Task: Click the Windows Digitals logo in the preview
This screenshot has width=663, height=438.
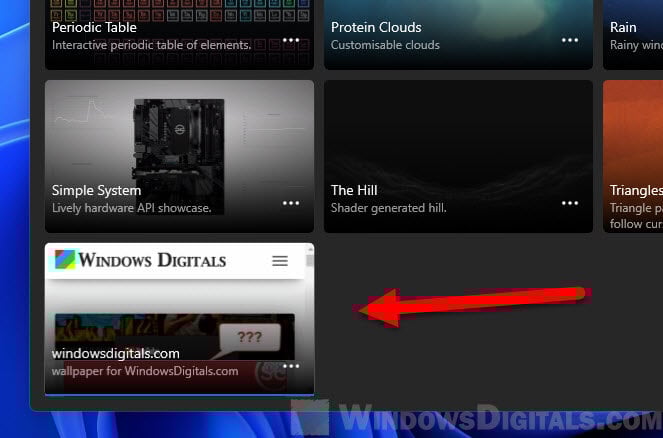Action: pyautogui.click(x=140, y=260)
